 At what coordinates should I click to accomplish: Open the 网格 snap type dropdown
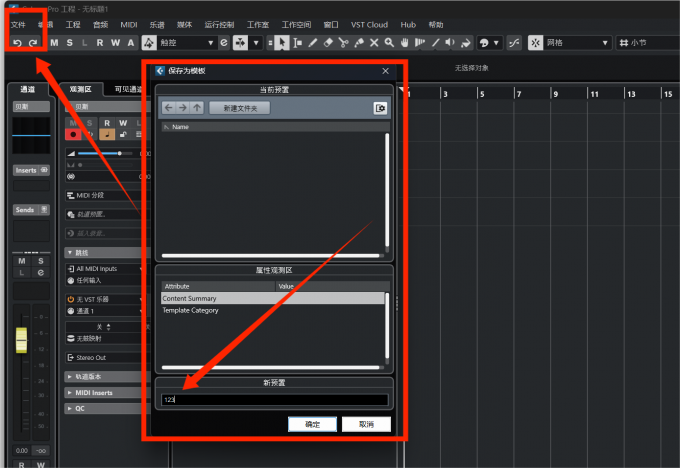[x=605, y=43]
